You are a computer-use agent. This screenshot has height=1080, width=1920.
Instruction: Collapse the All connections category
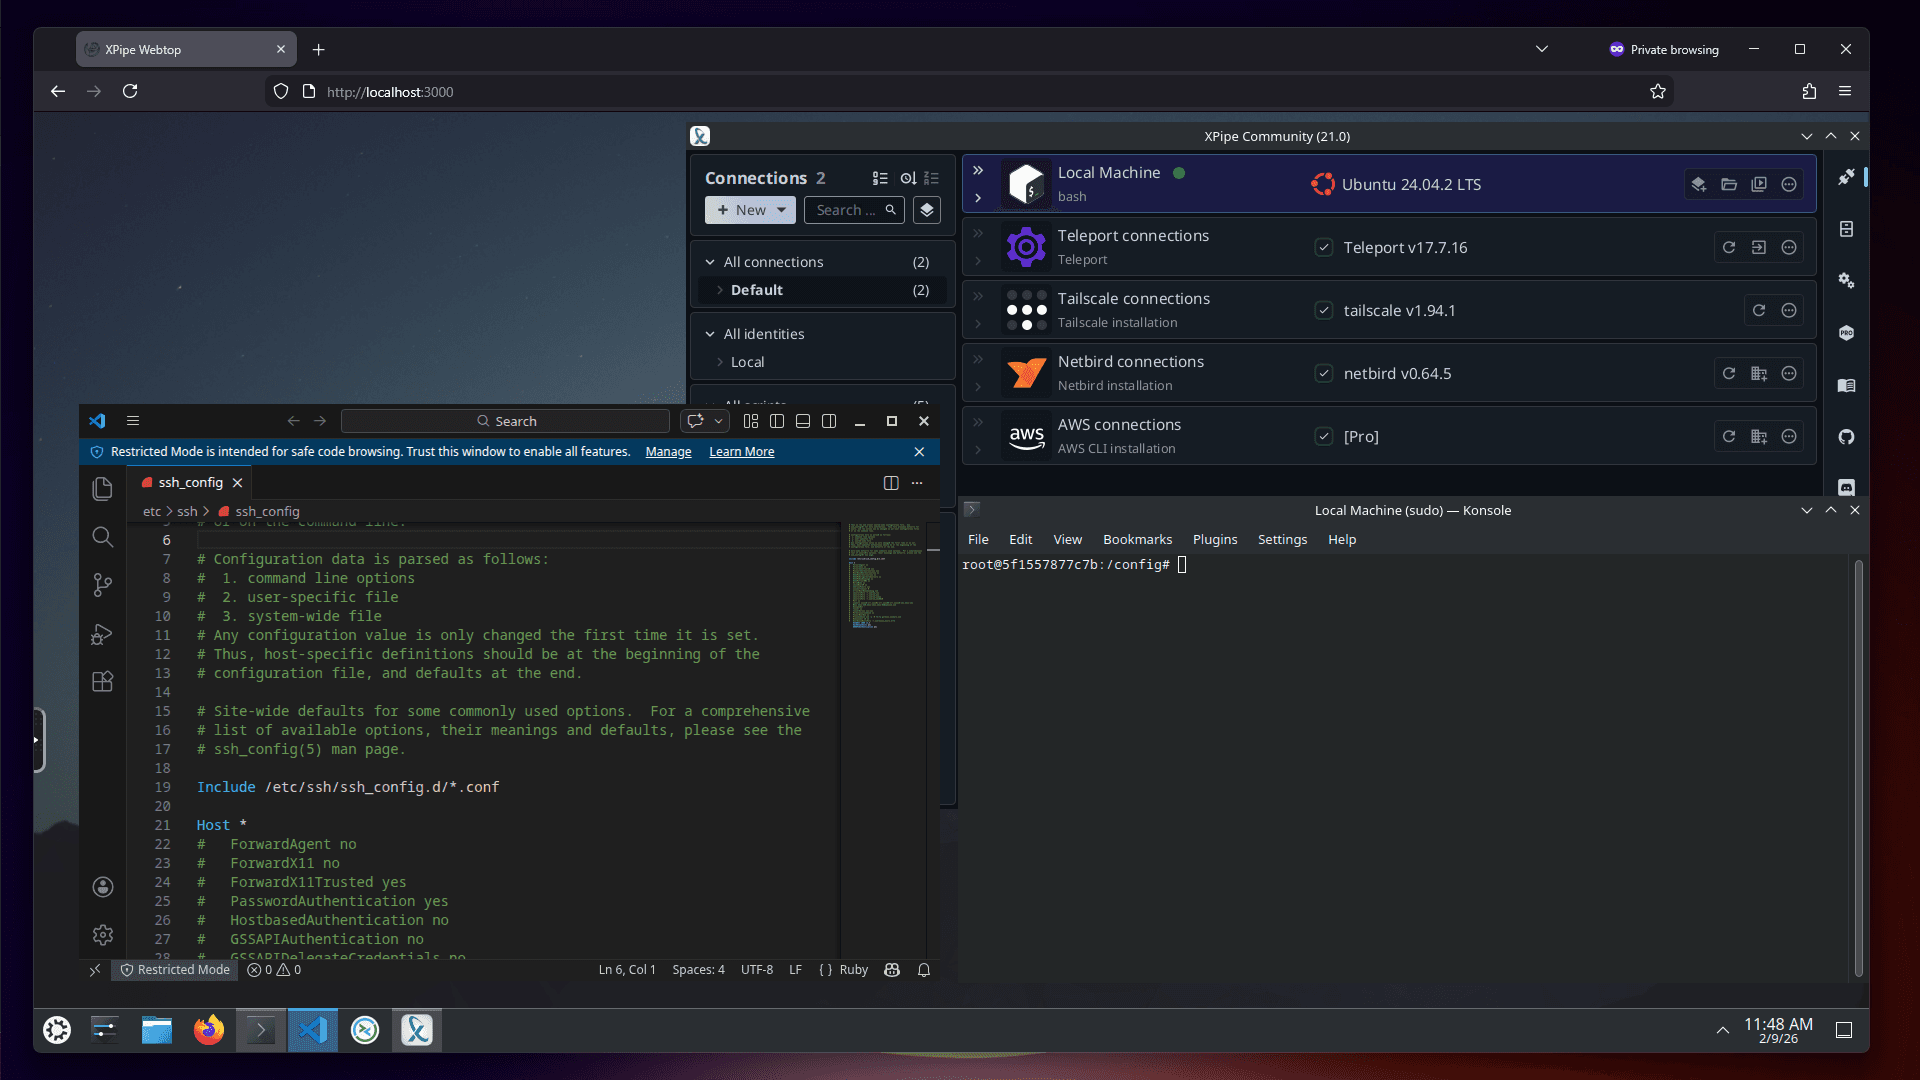click(710, 262)
